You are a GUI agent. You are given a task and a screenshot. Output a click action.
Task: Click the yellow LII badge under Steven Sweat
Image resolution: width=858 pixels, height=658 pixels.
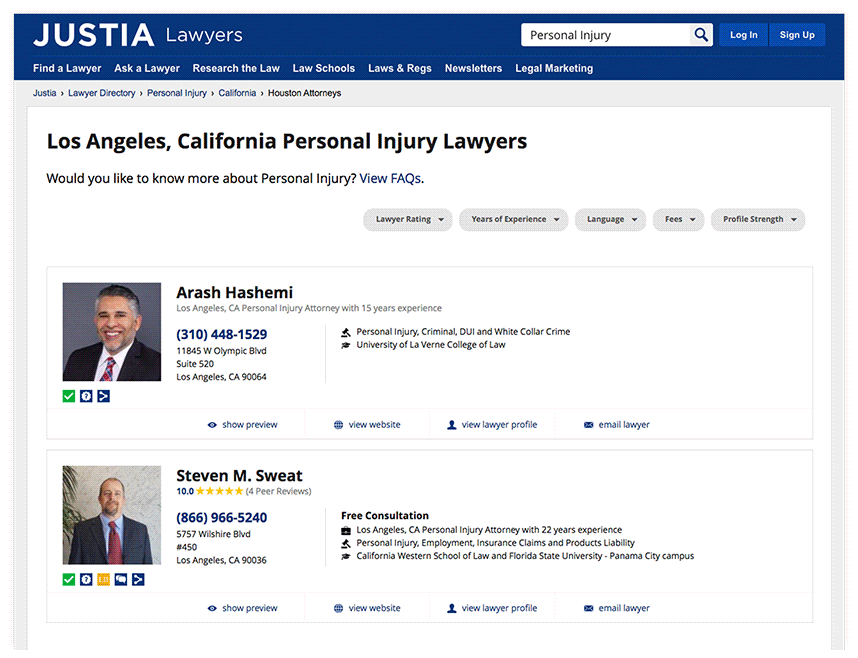click(x=103, y=579)
